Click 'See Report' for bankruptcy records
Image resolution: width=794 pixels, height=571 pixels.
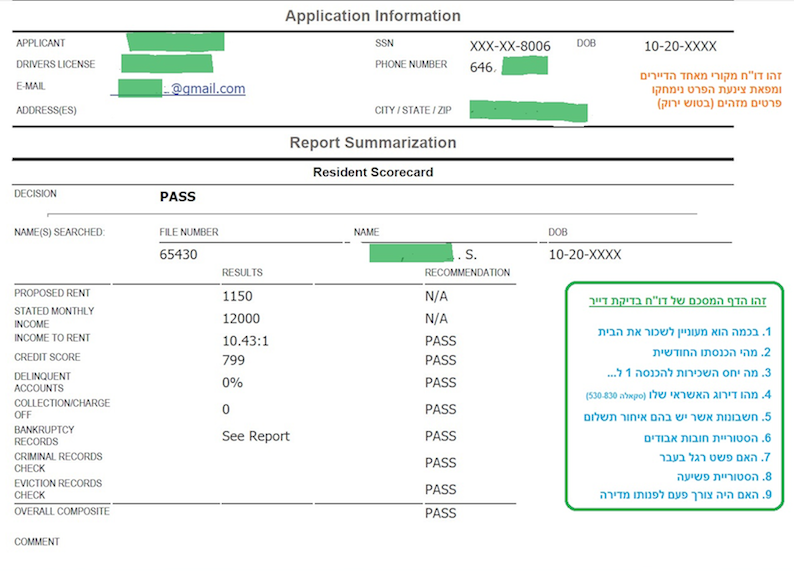pyautogui.click(x=256, y=436)
